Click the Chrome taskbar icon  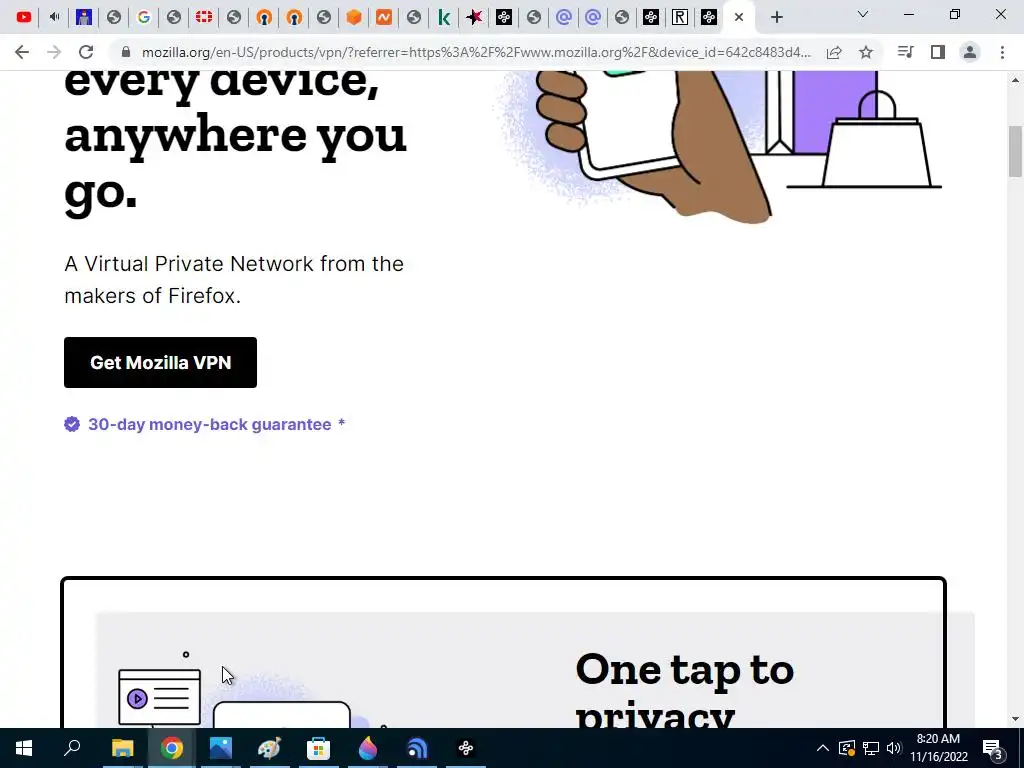click(172, 748)
